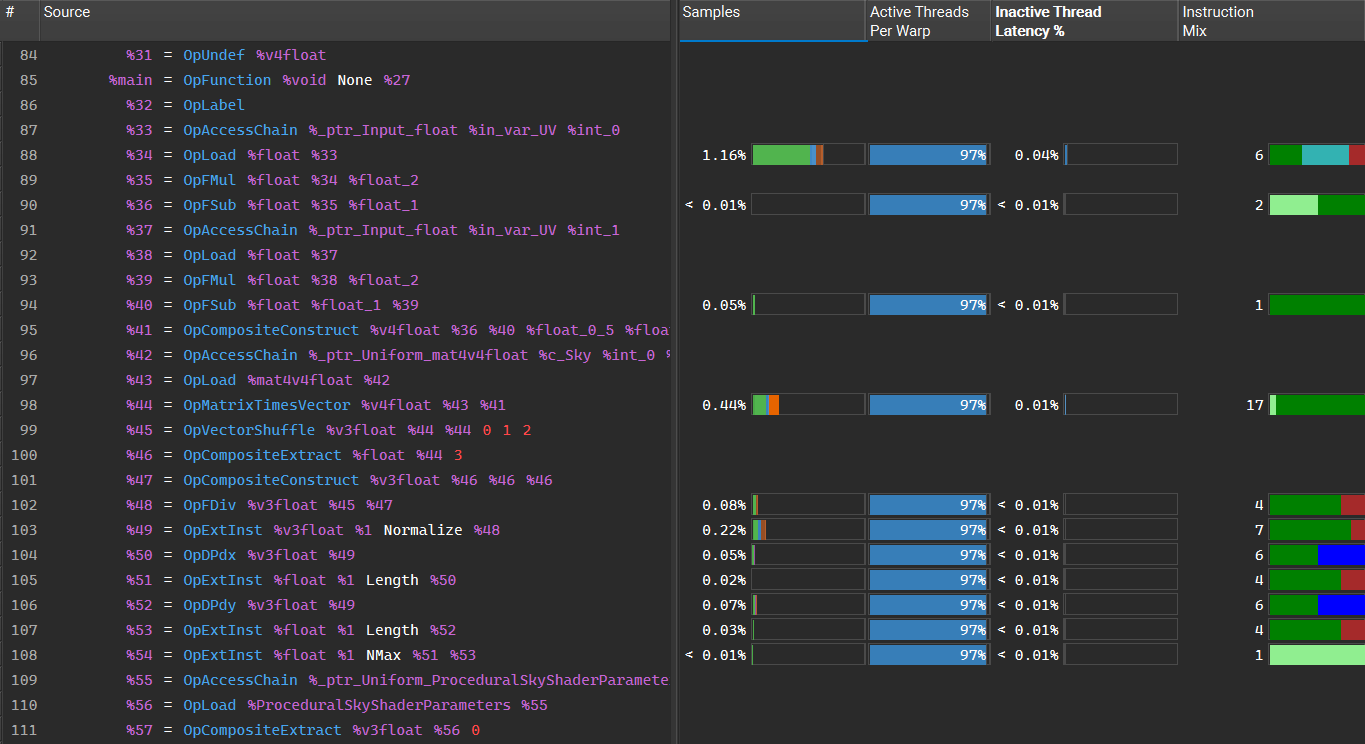Screen dimensions: 1365x744
Task: Click instruction mix bar on line 88
Action: (x=1317, y=155)
